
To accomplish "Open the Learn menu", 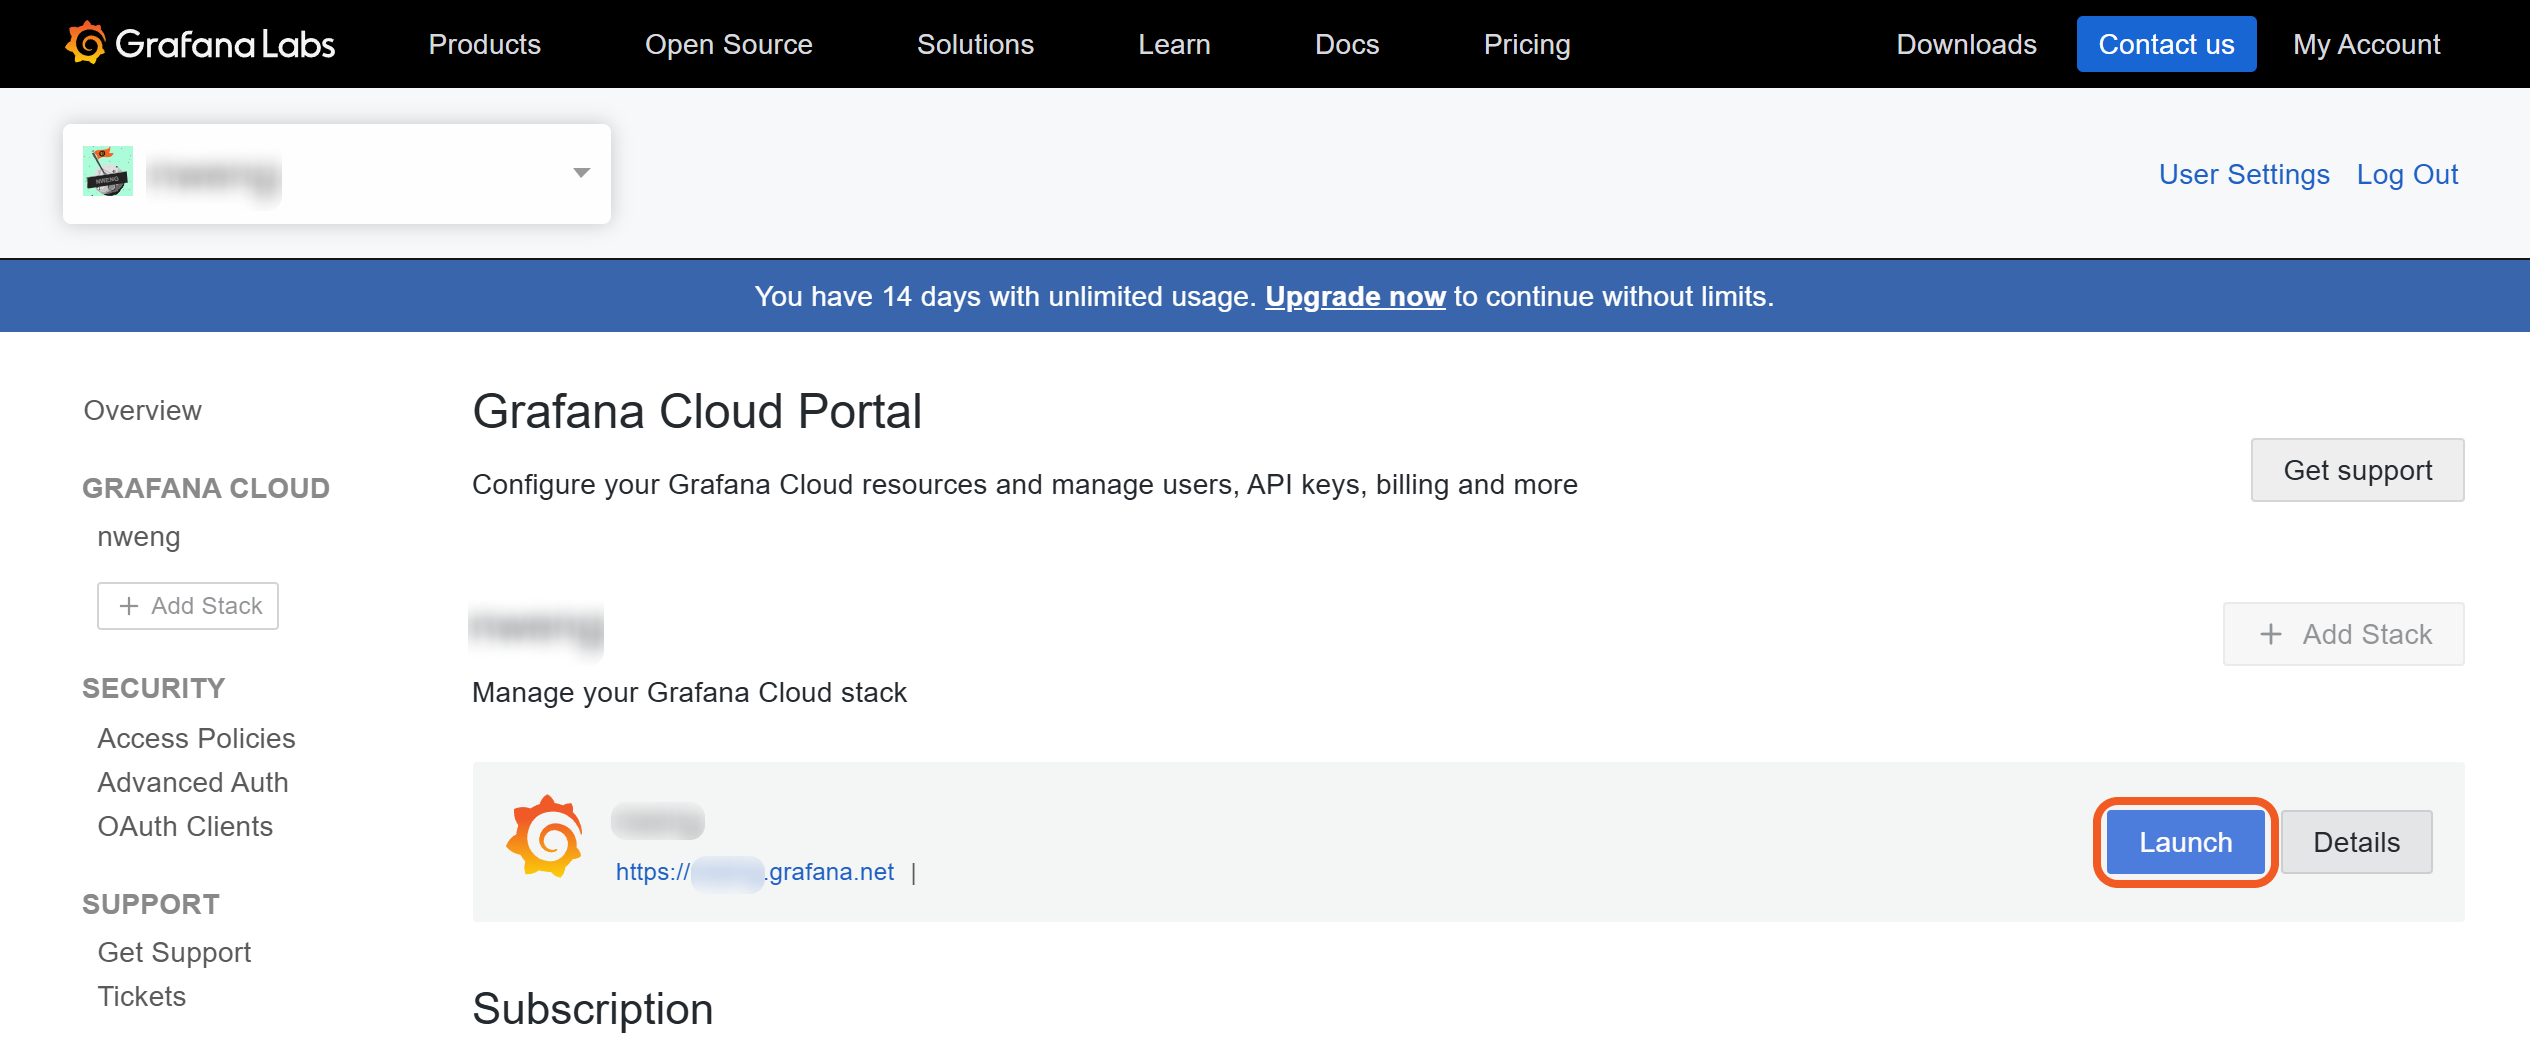I will pyautogui.click(x=1174, y=44).
